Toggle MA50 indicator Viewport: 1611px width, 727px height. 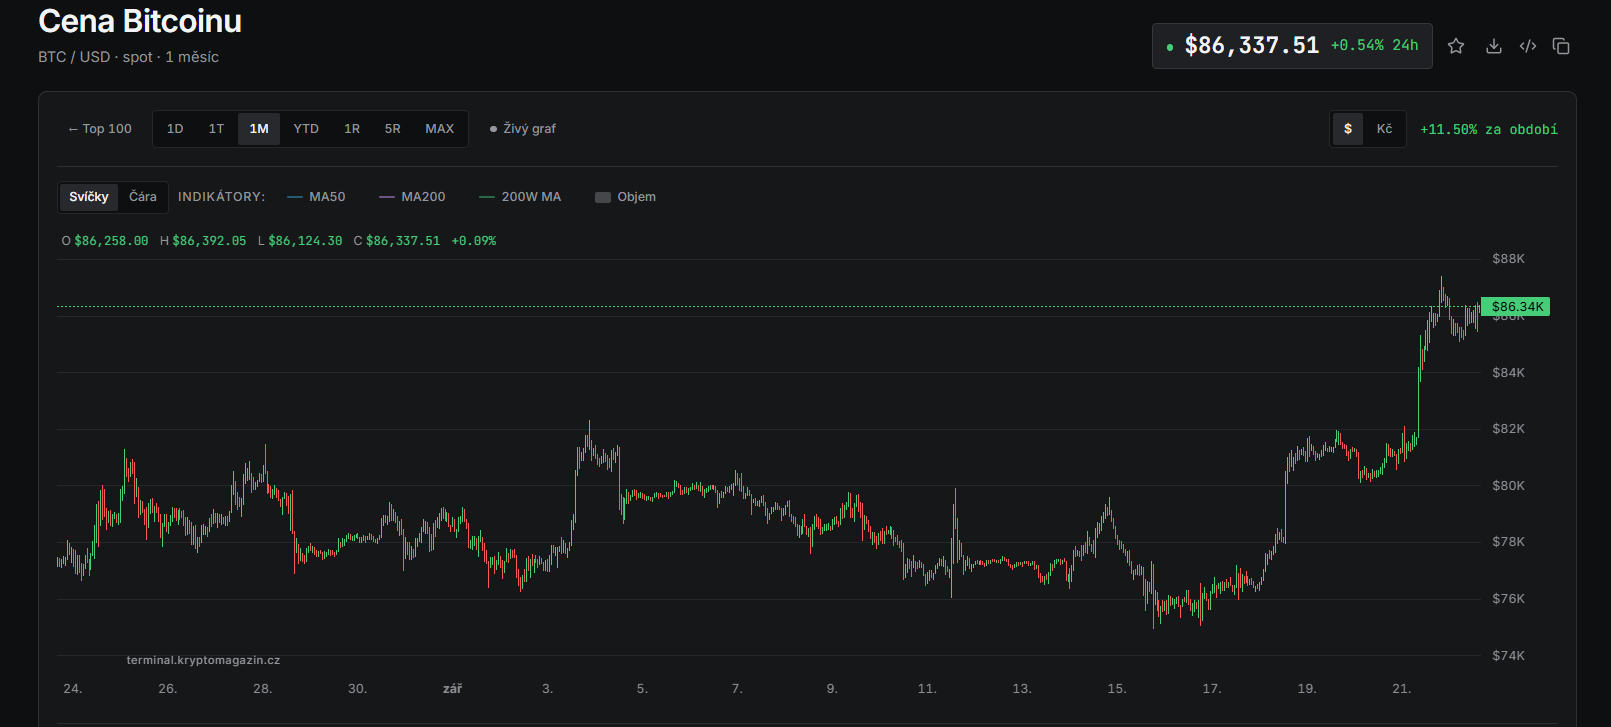(316, 197)
